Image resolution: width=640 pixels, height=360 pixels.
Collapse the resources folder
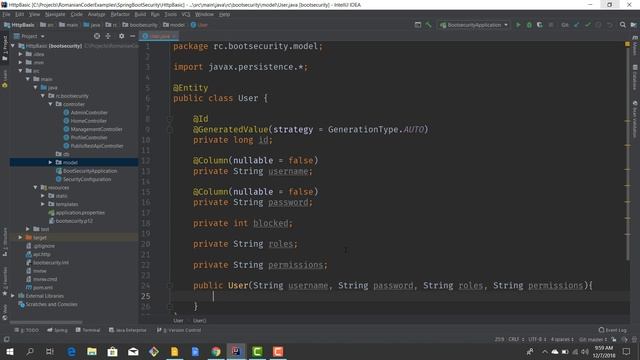(x=36, y=188)
